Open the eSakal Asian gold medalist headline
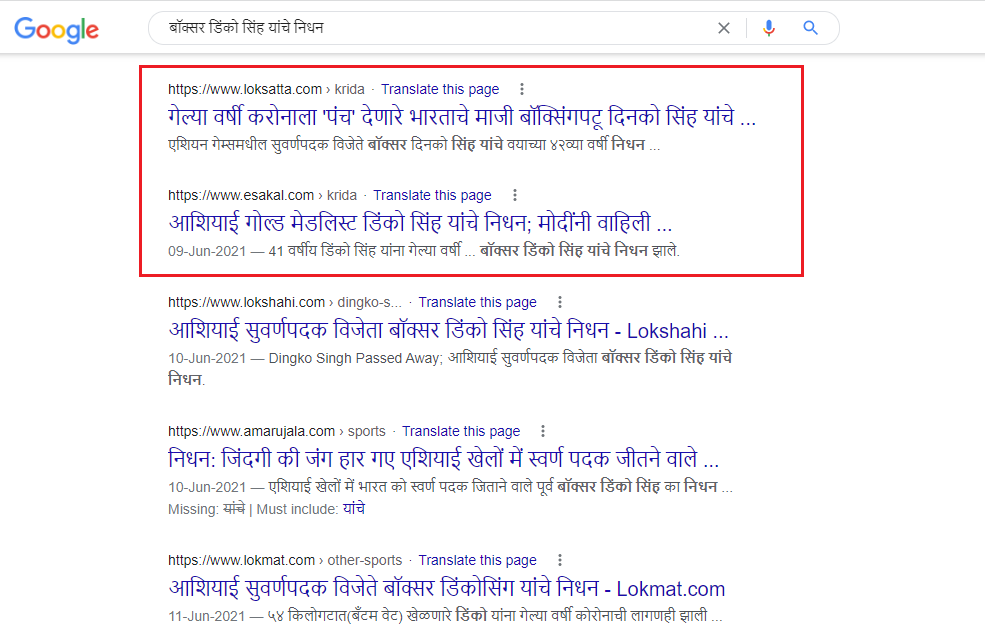 tap(420, 223)
